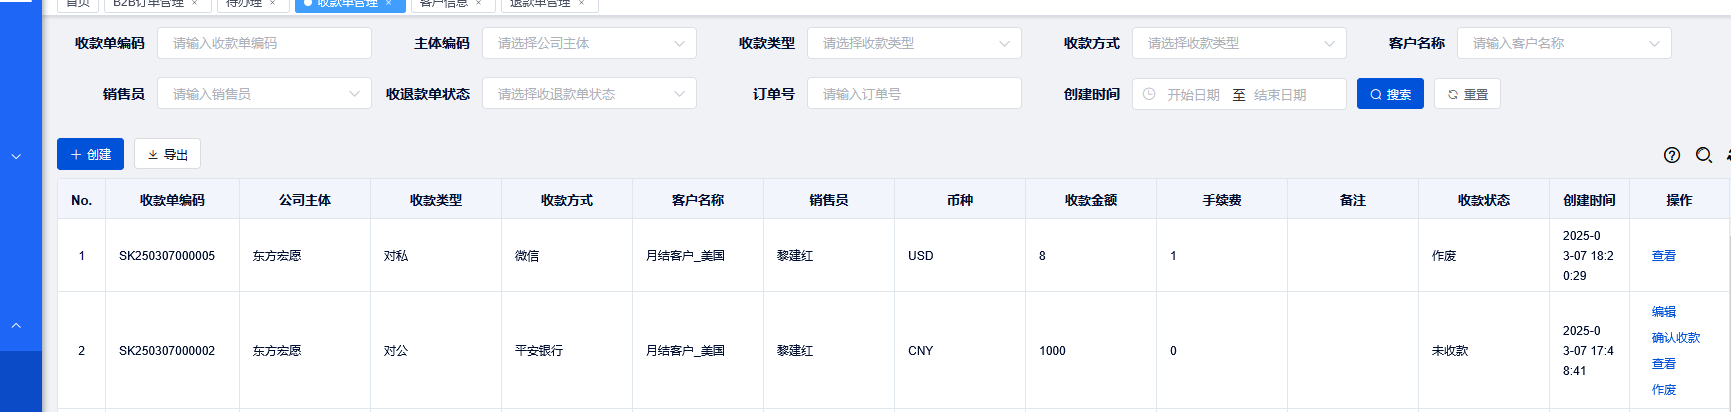Click the 创建 create button

coord(90,154)
